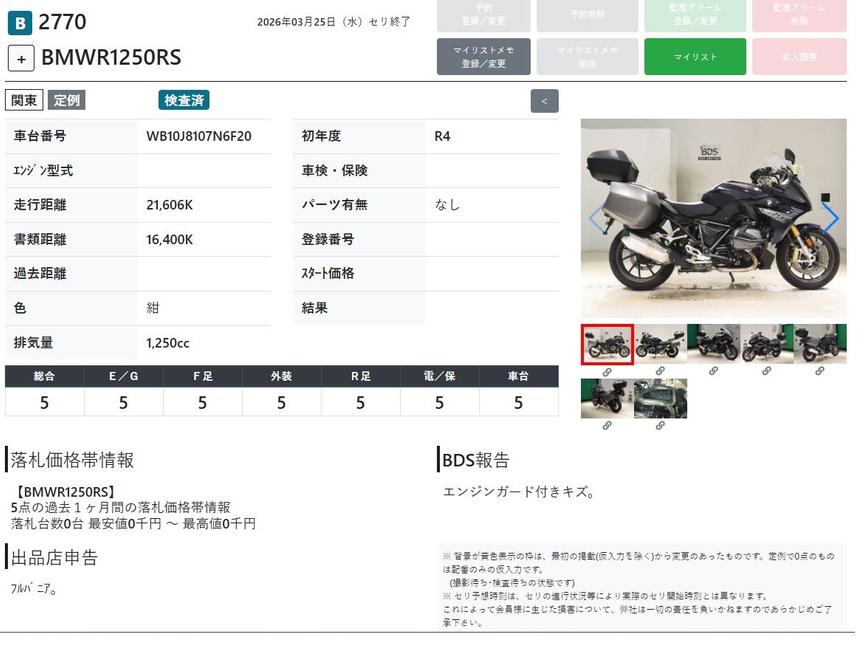Select the 定例 tag
The height and width of the screenshot is (666, 861).
point(67,100)
